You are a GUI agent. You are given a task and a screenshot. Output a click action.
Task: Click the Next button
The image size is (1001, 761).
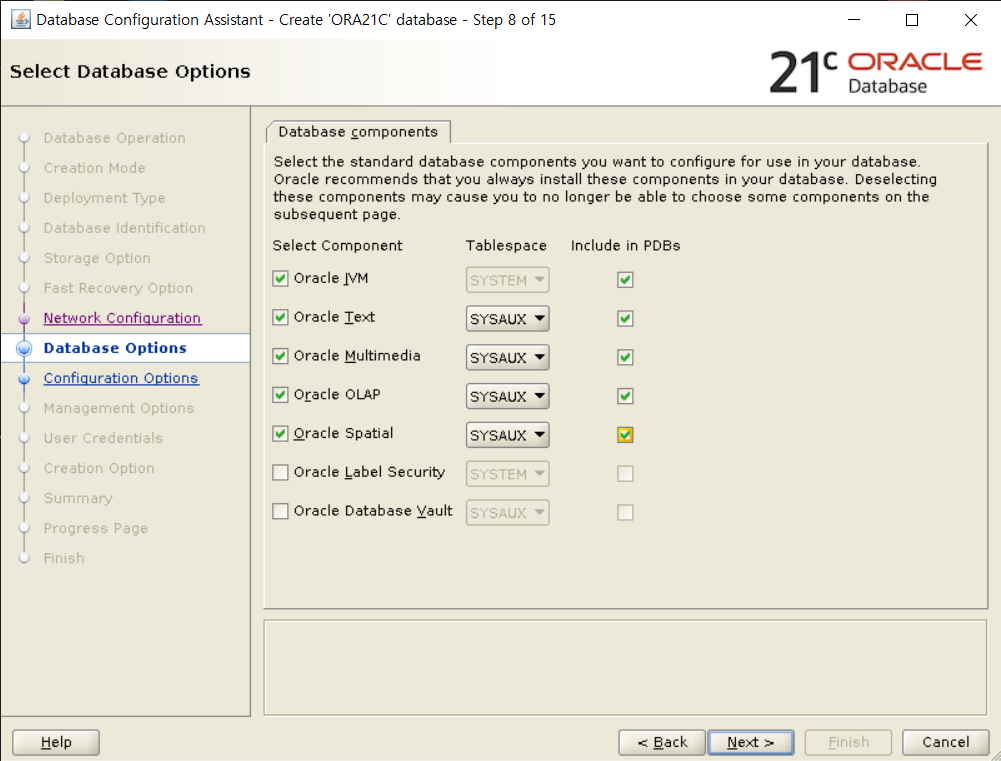click(x=751, y=742)
